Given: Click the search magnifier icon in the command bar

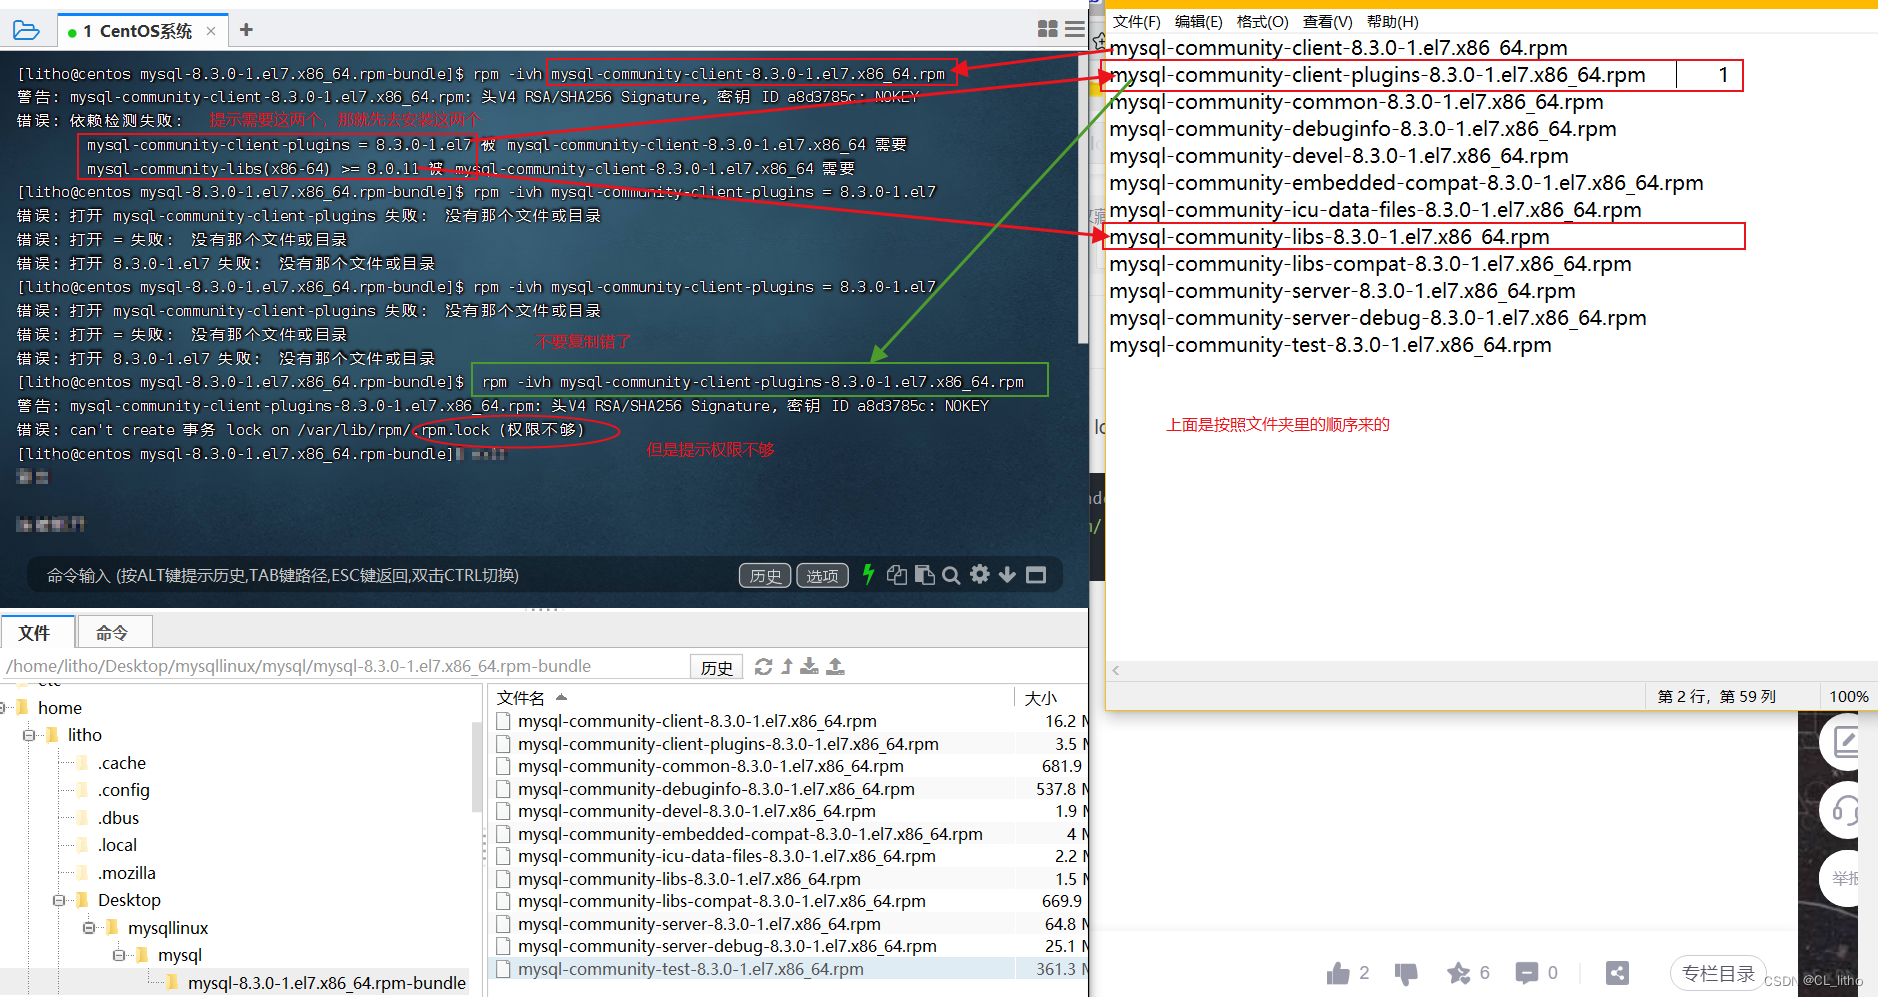Looking at the screenshot, I should (951, 575).
